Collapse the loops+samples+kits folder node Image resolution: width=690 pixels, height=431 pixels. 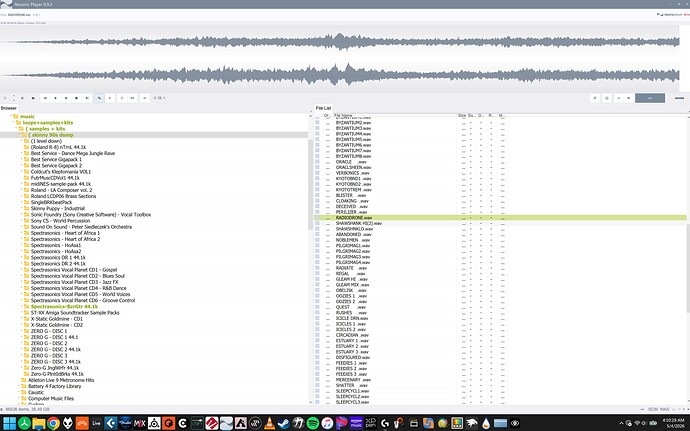point(13,122)
